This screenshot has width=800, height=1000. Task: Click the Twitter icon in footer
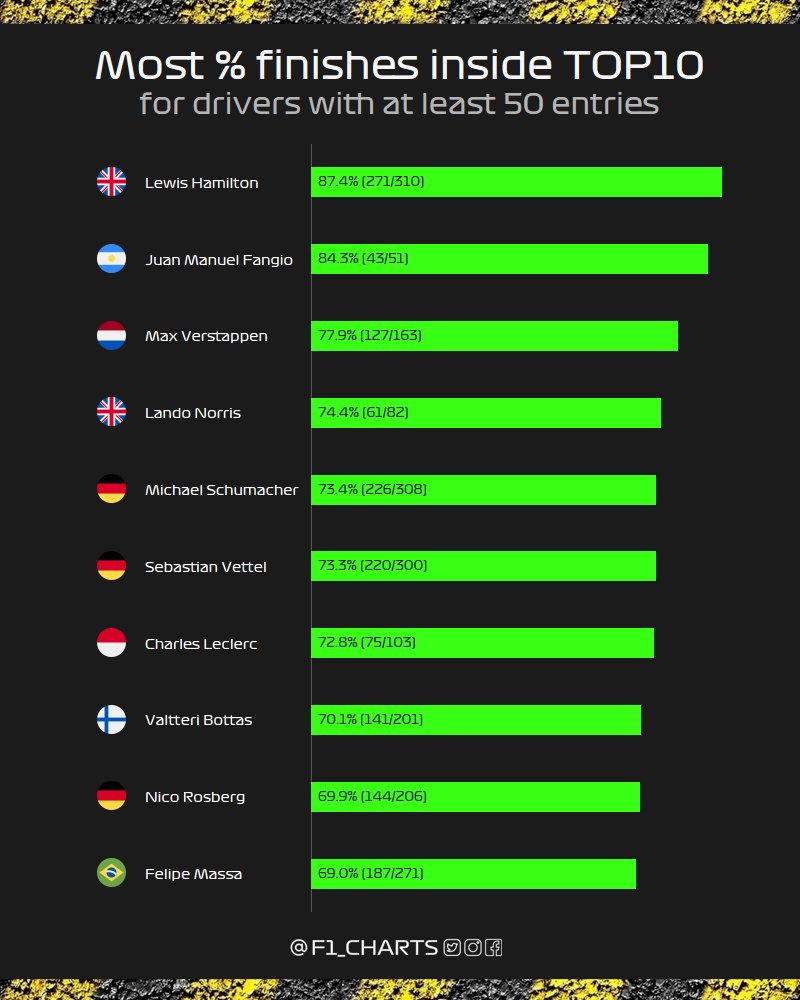pyautogui.click(x=452, y=948)
